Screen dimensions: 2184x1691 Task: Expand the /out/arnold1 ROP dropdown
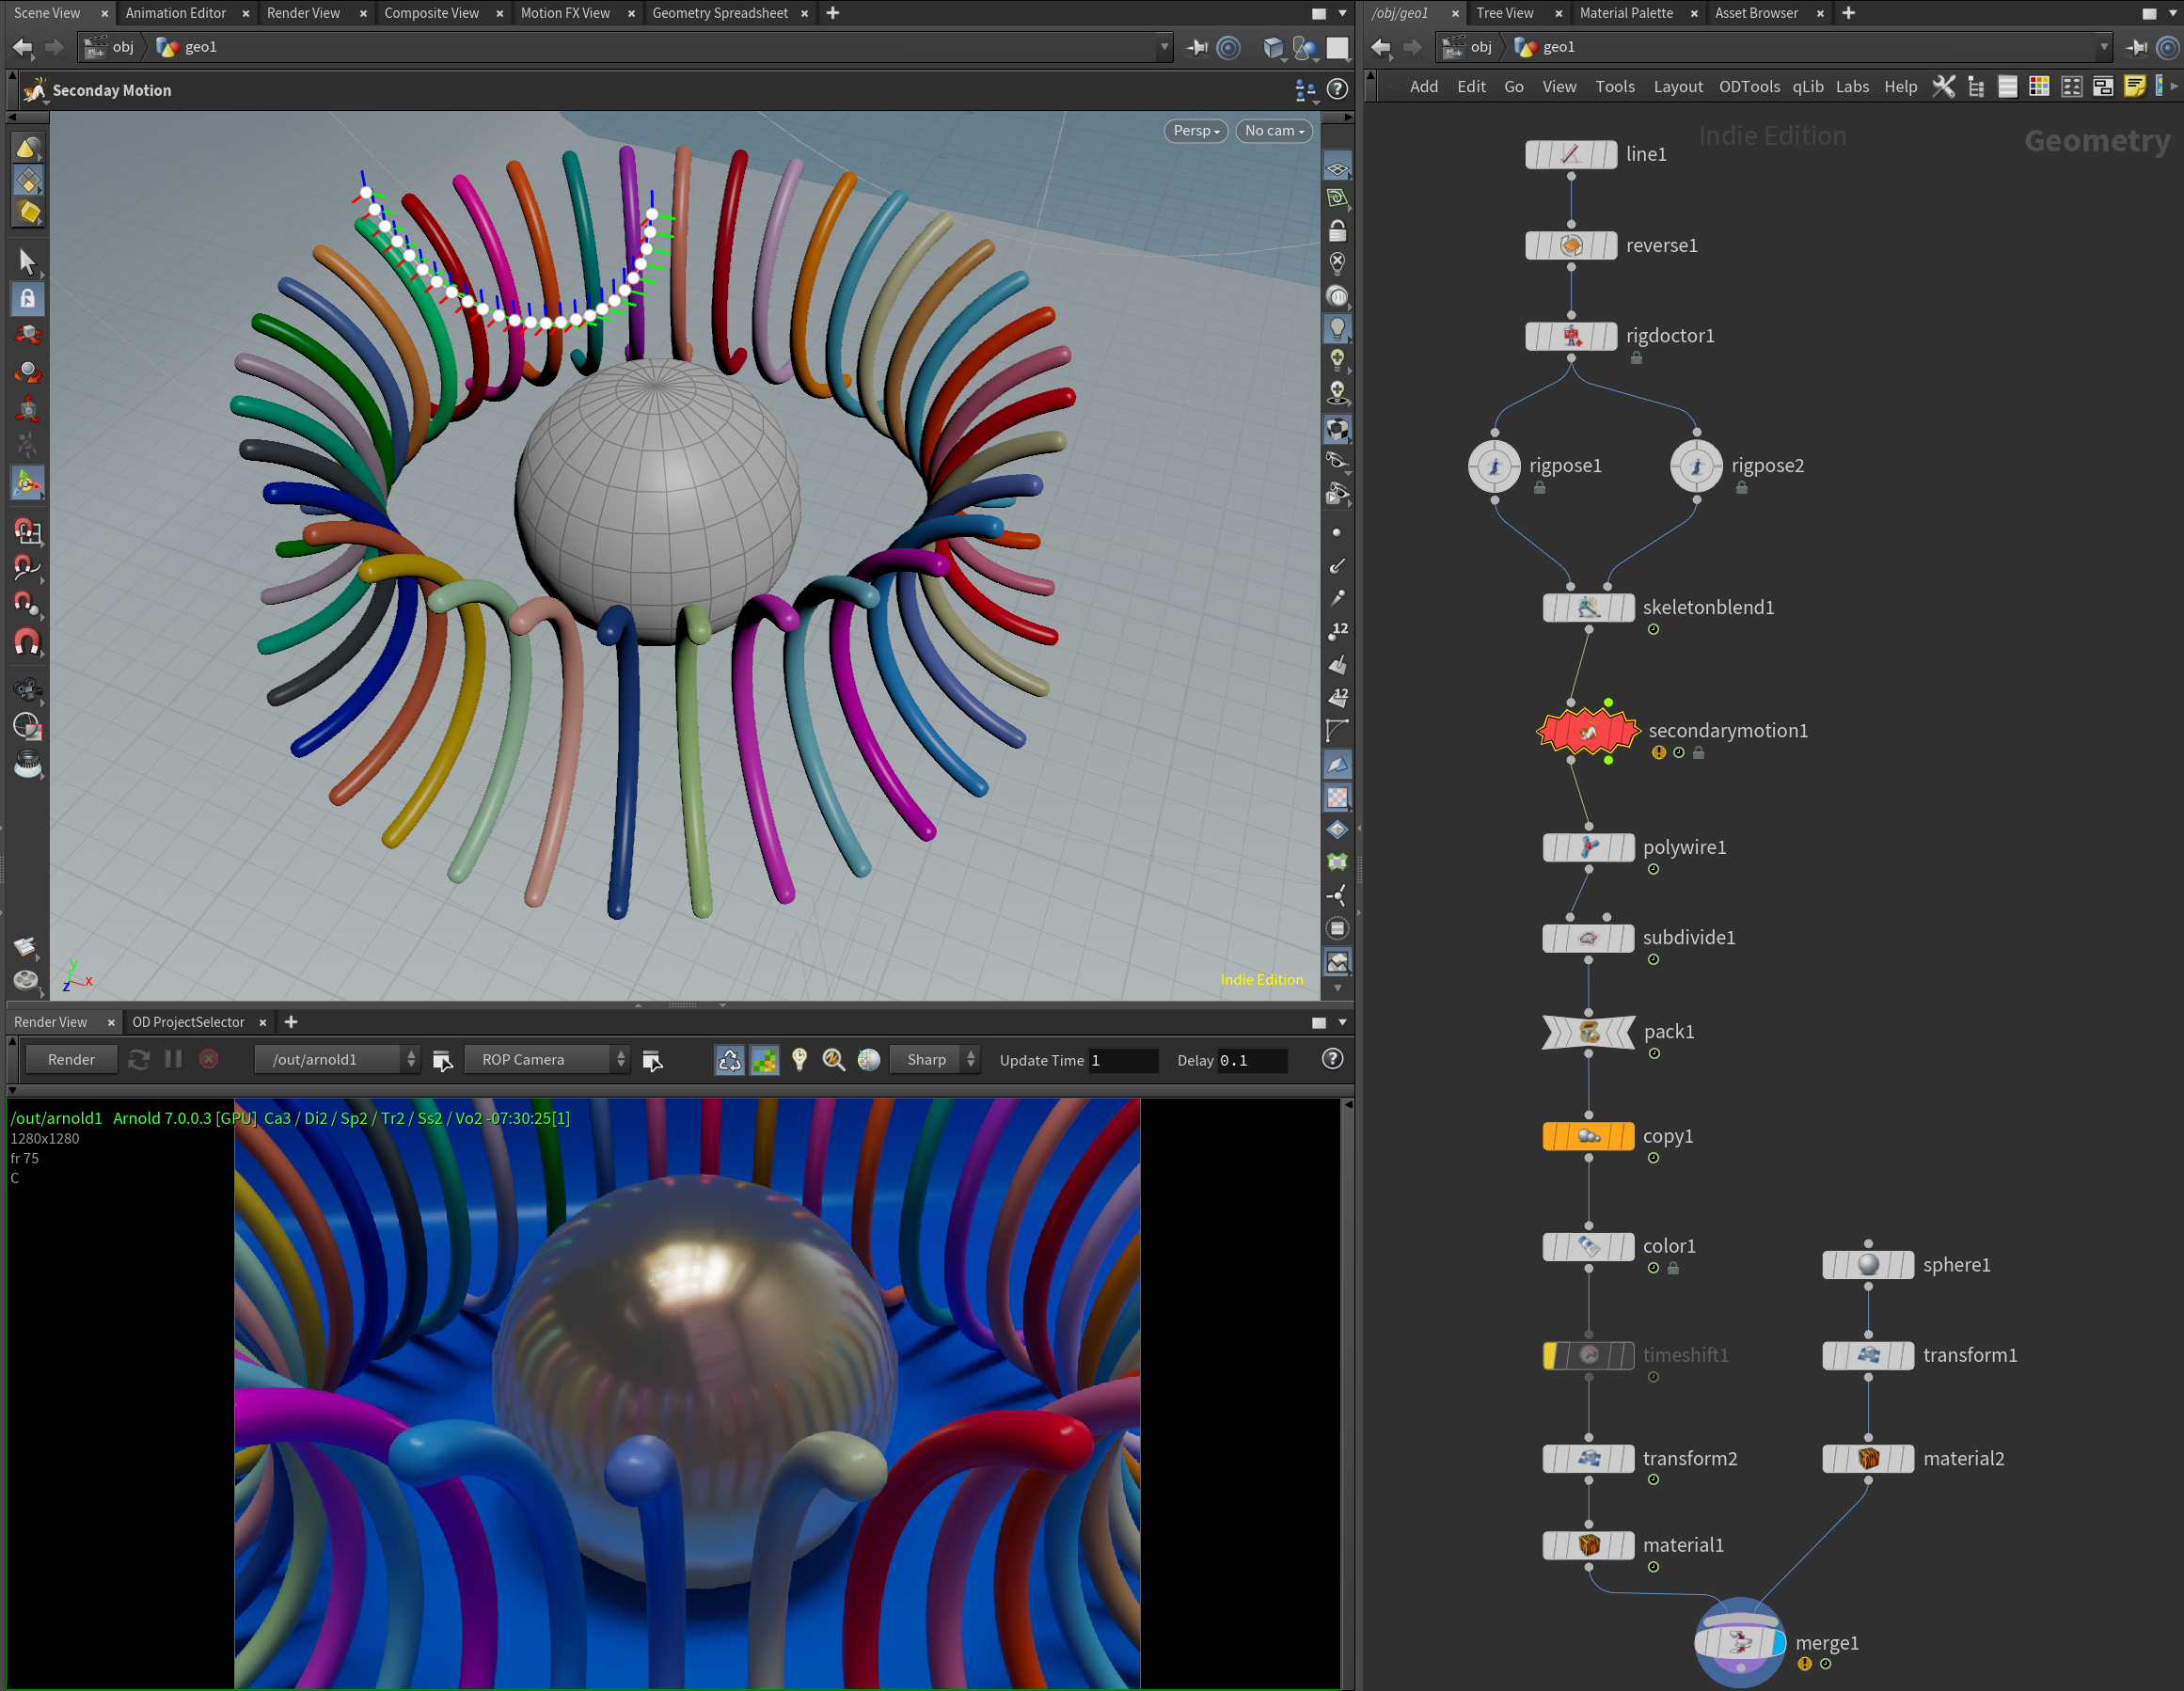pos(337,1060)
